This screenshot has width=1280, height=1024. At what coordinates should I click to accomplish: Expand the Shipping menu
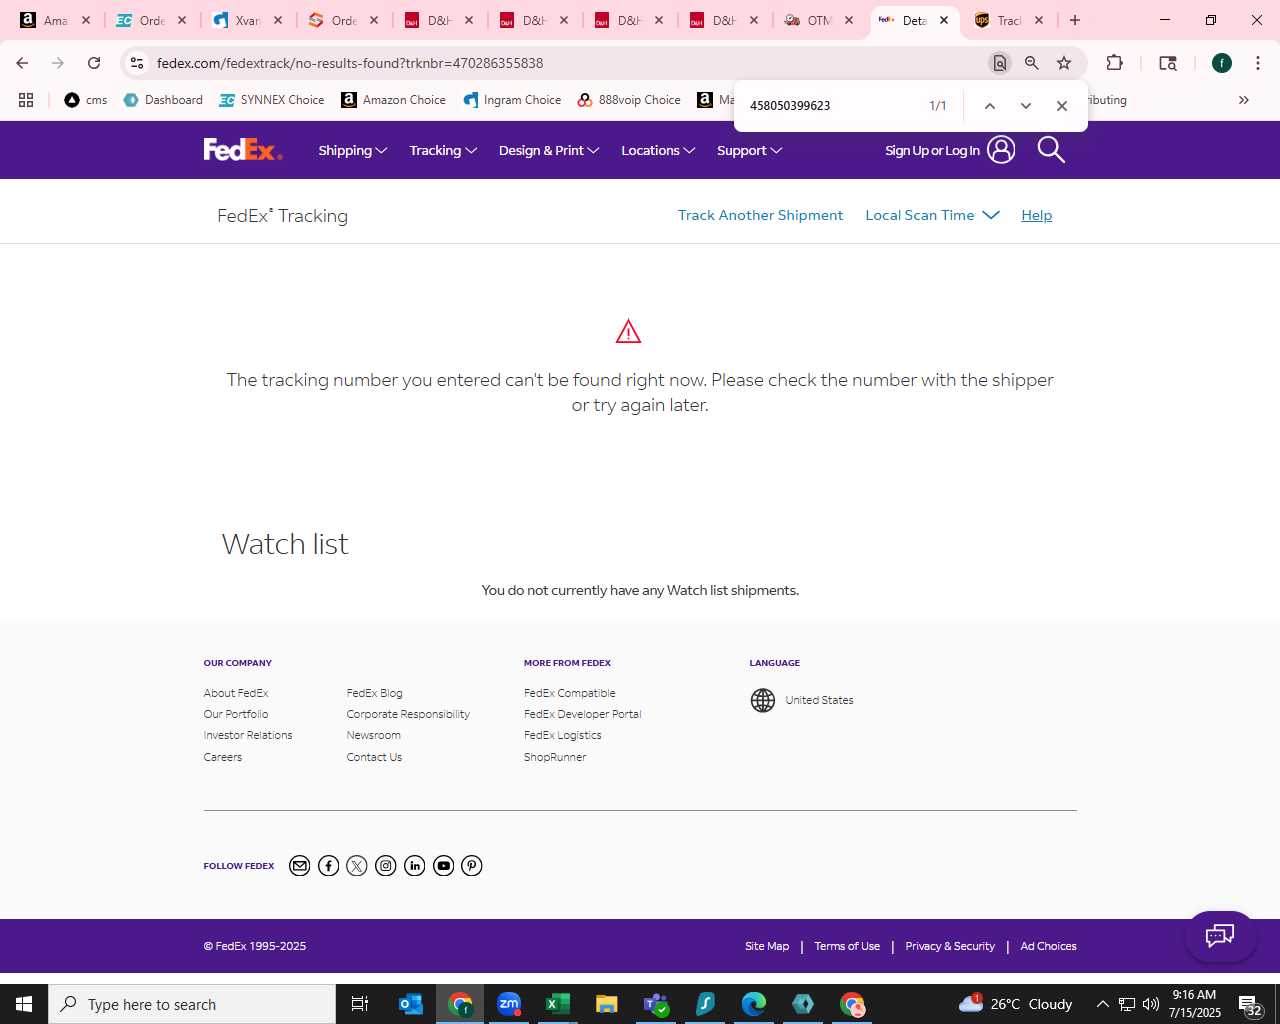tap(352, 151)
